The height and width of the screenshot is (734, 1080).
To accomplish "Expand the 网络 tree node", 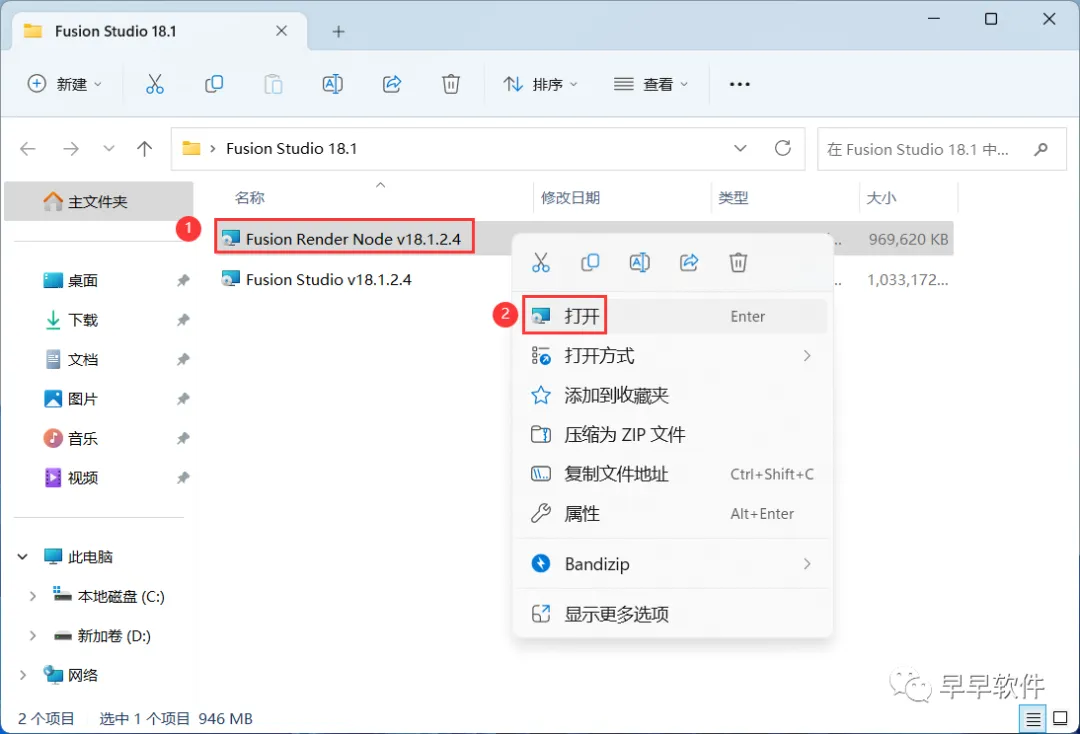I will [x=23, y=675].
